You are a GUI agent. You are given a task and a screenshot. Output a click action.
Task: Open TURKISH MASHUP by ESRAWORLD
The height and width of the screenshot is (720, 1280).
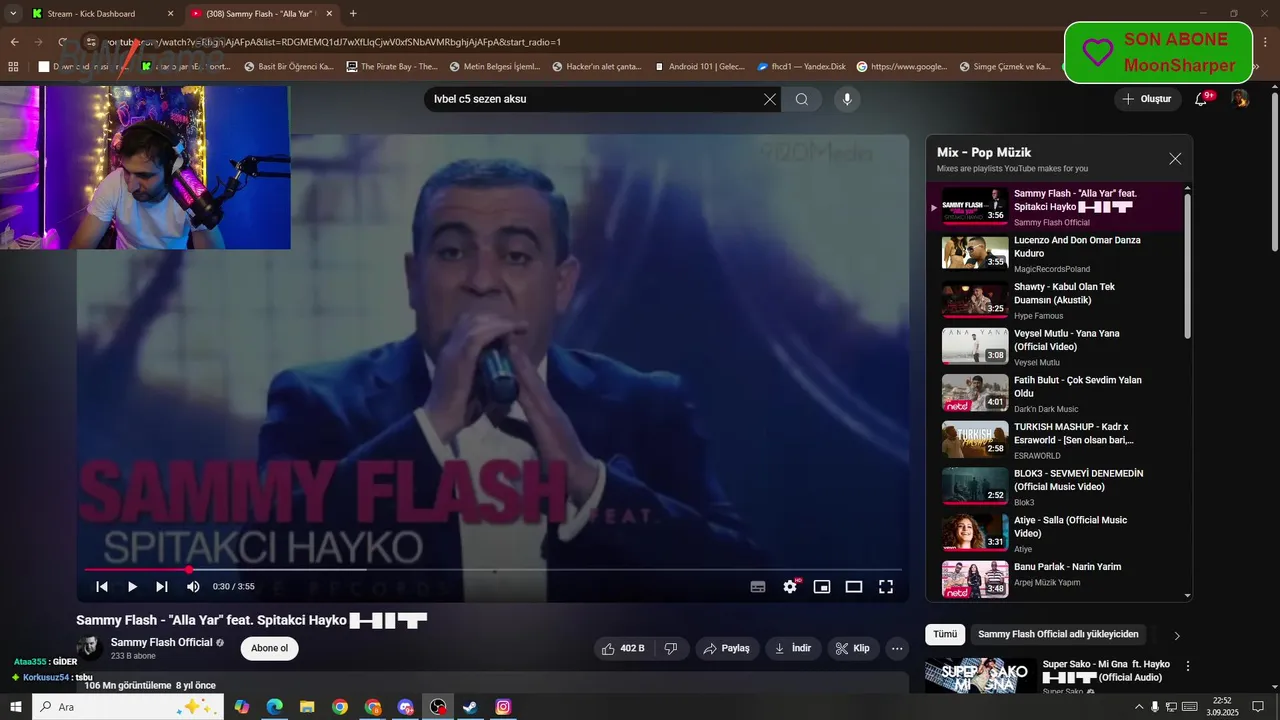point(1058,440)
